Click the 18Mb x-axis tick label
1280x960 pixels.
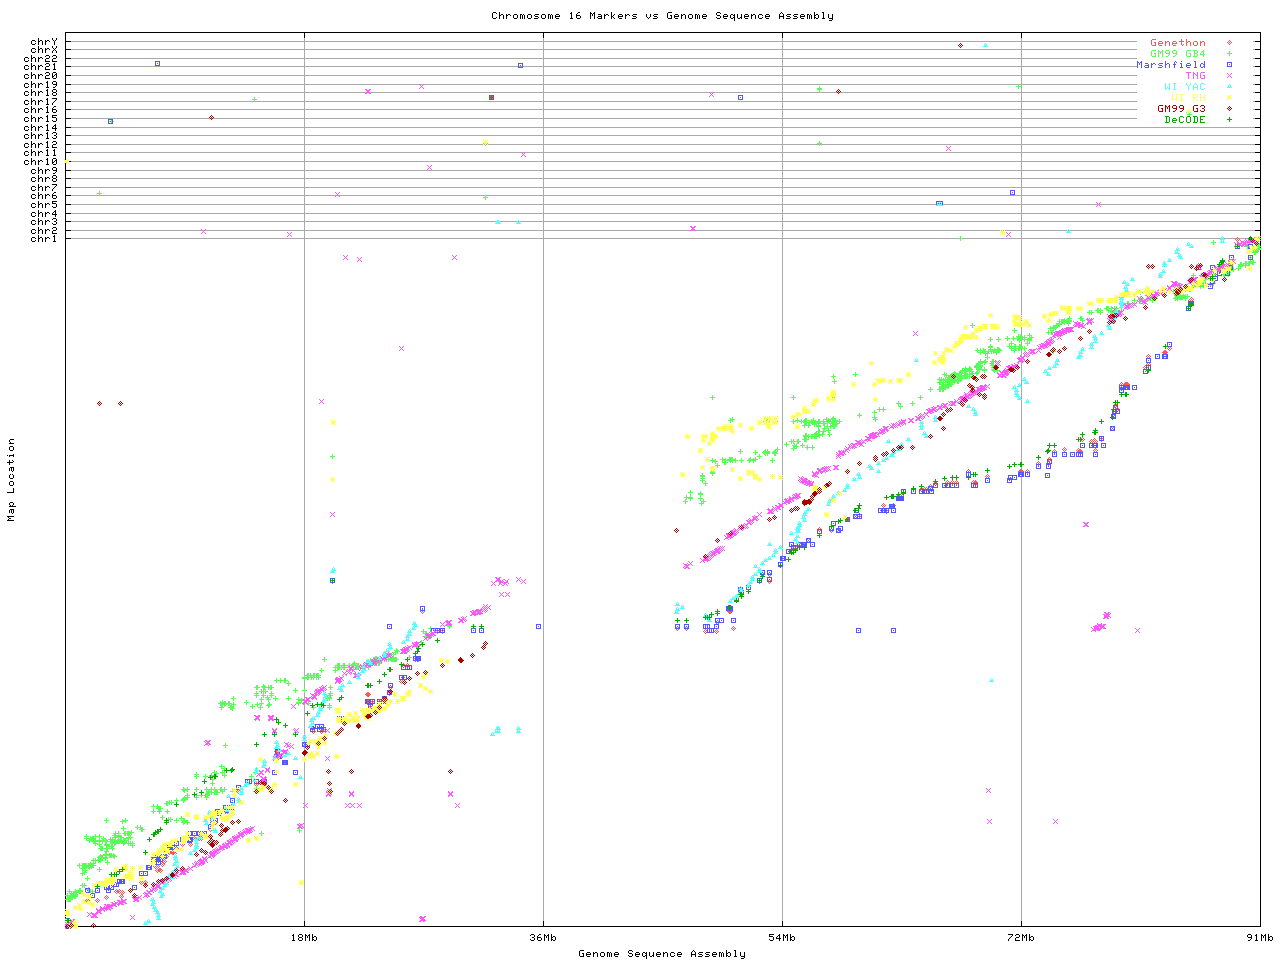304,938
